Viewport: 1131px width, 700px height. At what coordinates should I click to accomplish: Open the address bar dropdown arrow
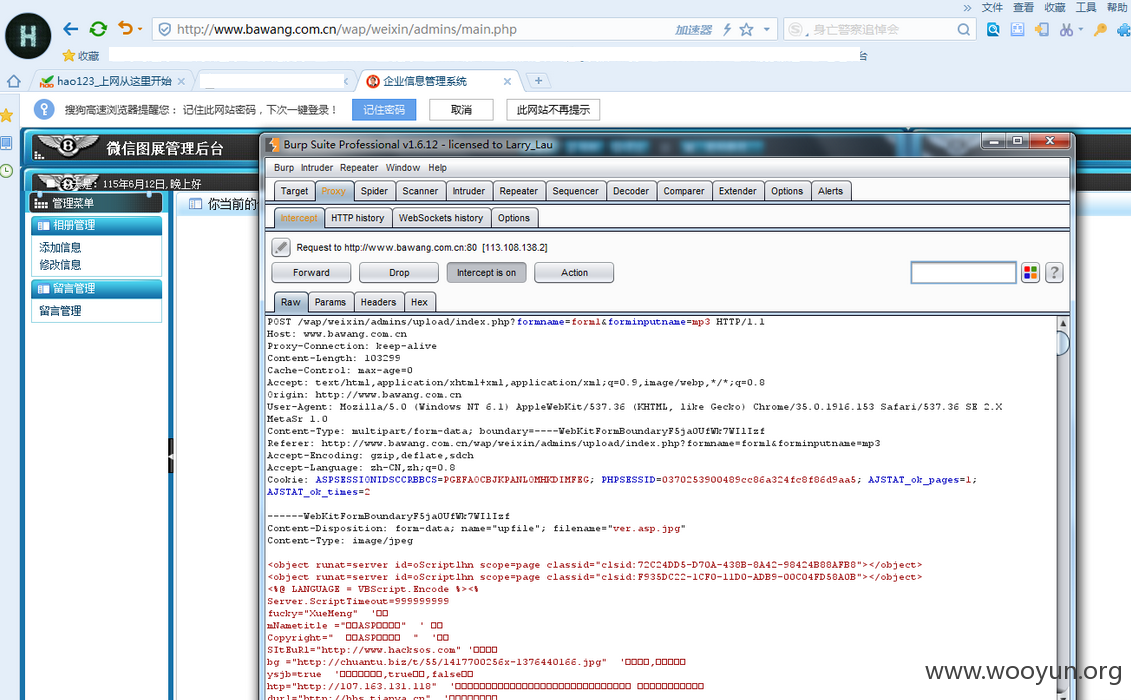(x=767, y=30)
